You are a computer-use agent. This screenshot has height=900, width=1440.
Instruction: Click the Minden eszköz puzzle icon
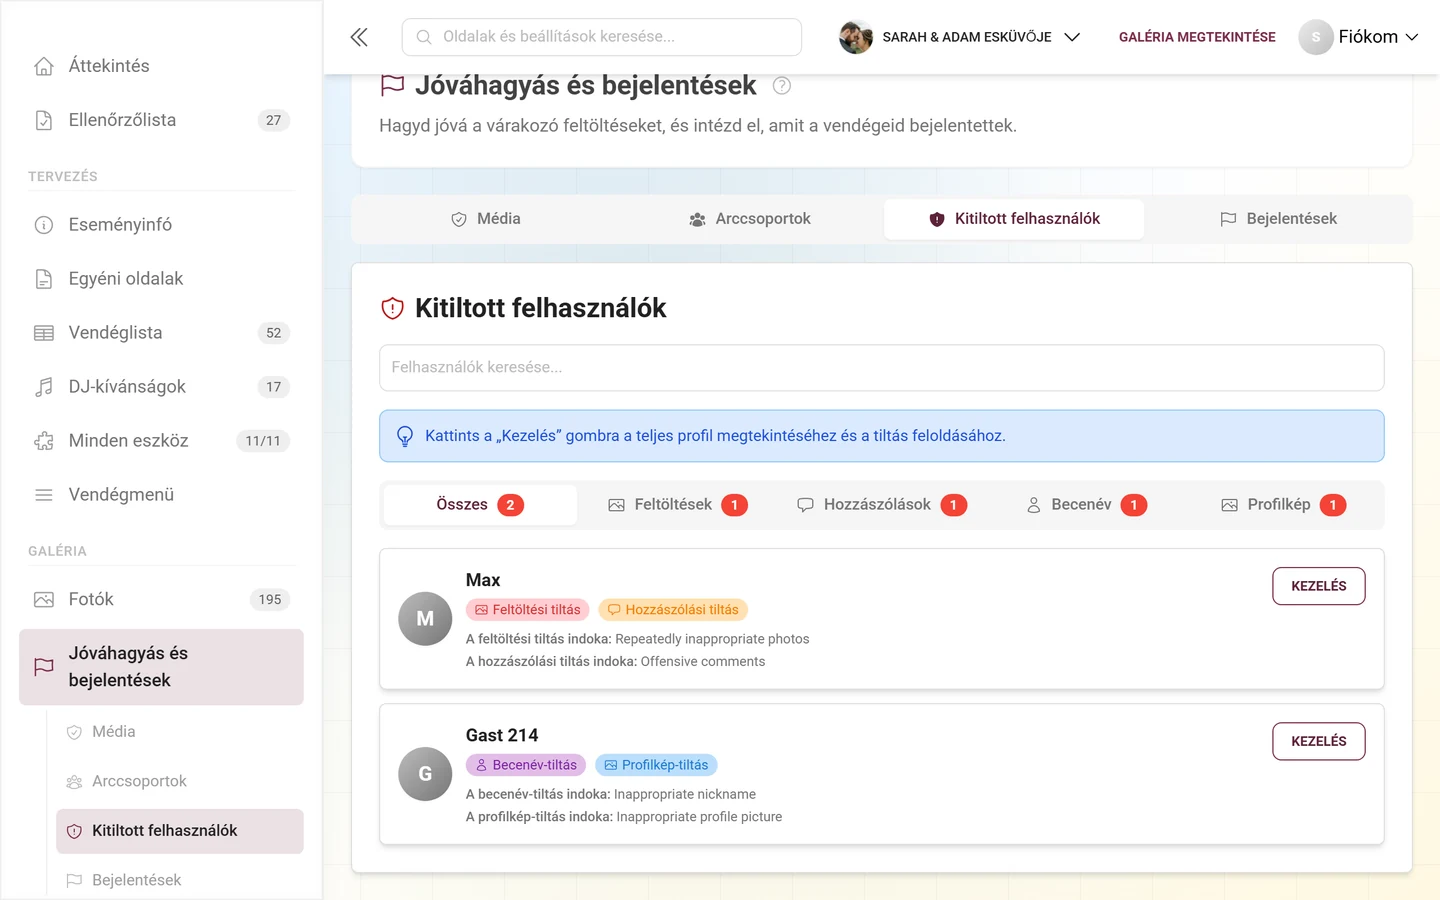(44, 441)
